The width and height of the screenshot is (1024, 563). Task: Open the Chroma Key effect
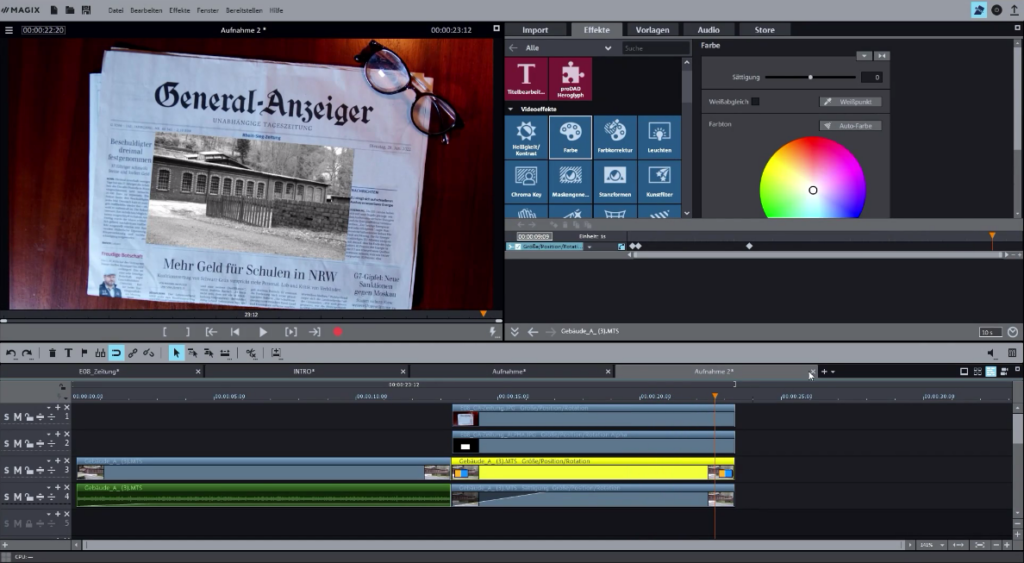[526, 182]
